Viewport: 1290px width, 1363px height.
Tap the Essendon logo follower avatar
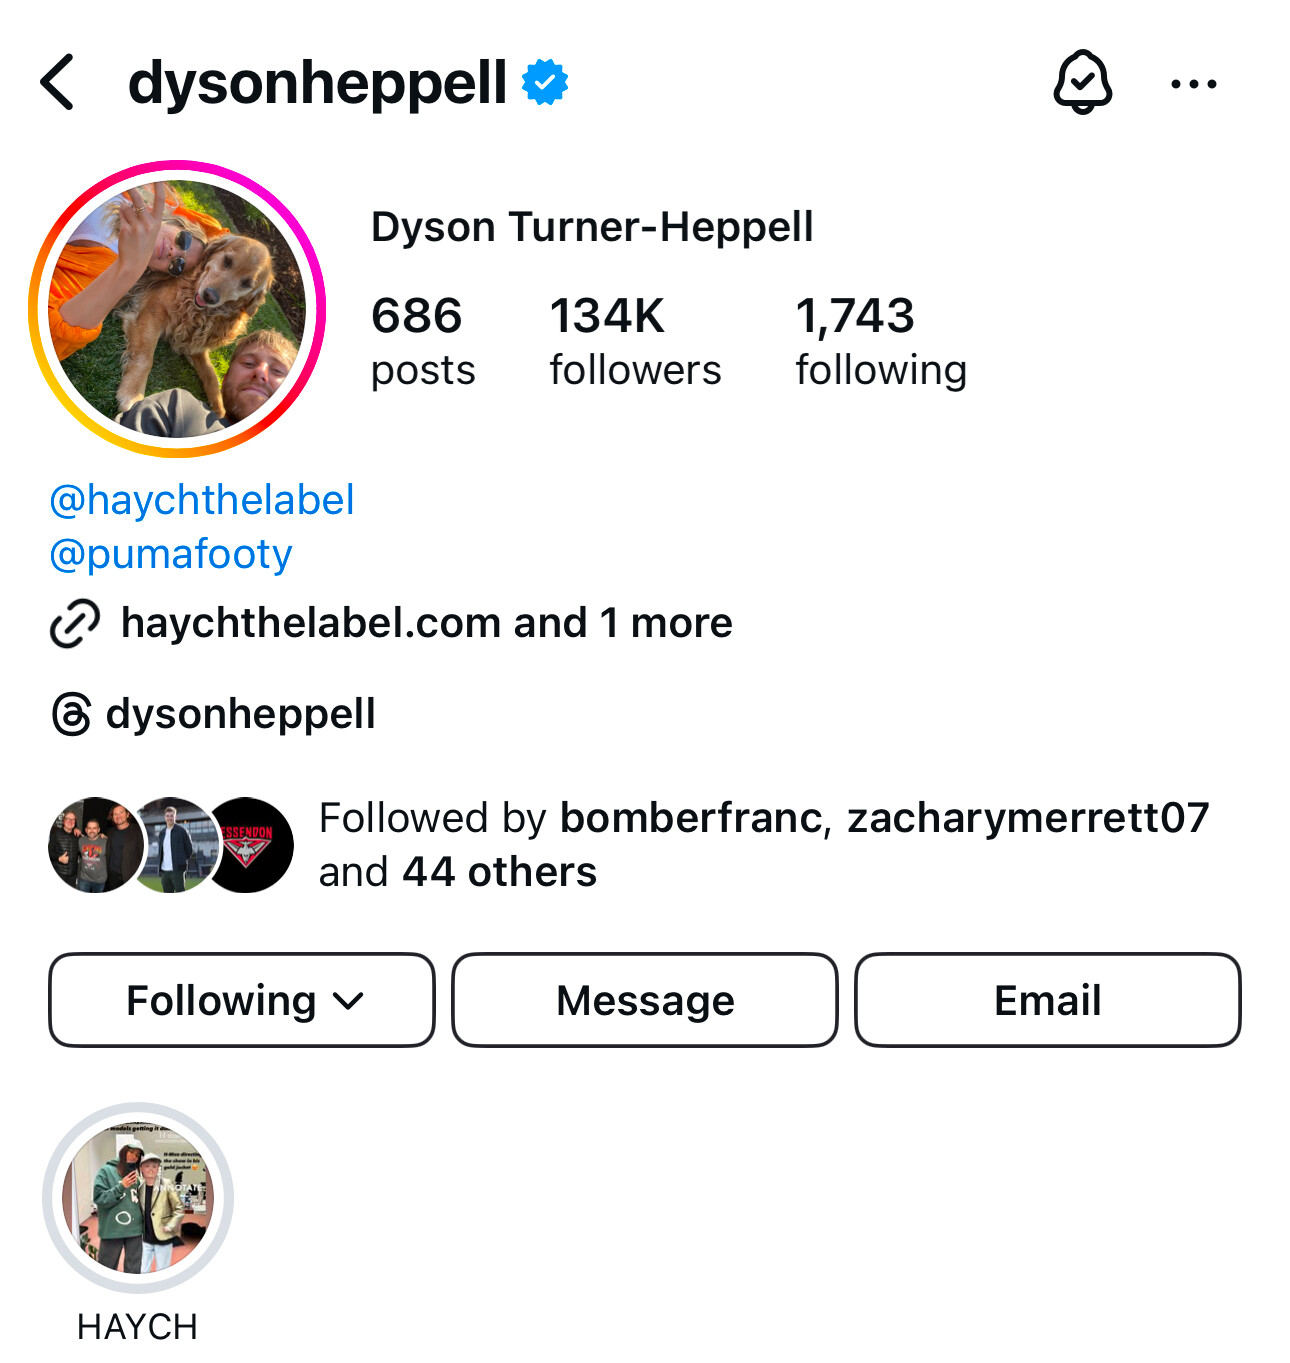tap(246, 845)
